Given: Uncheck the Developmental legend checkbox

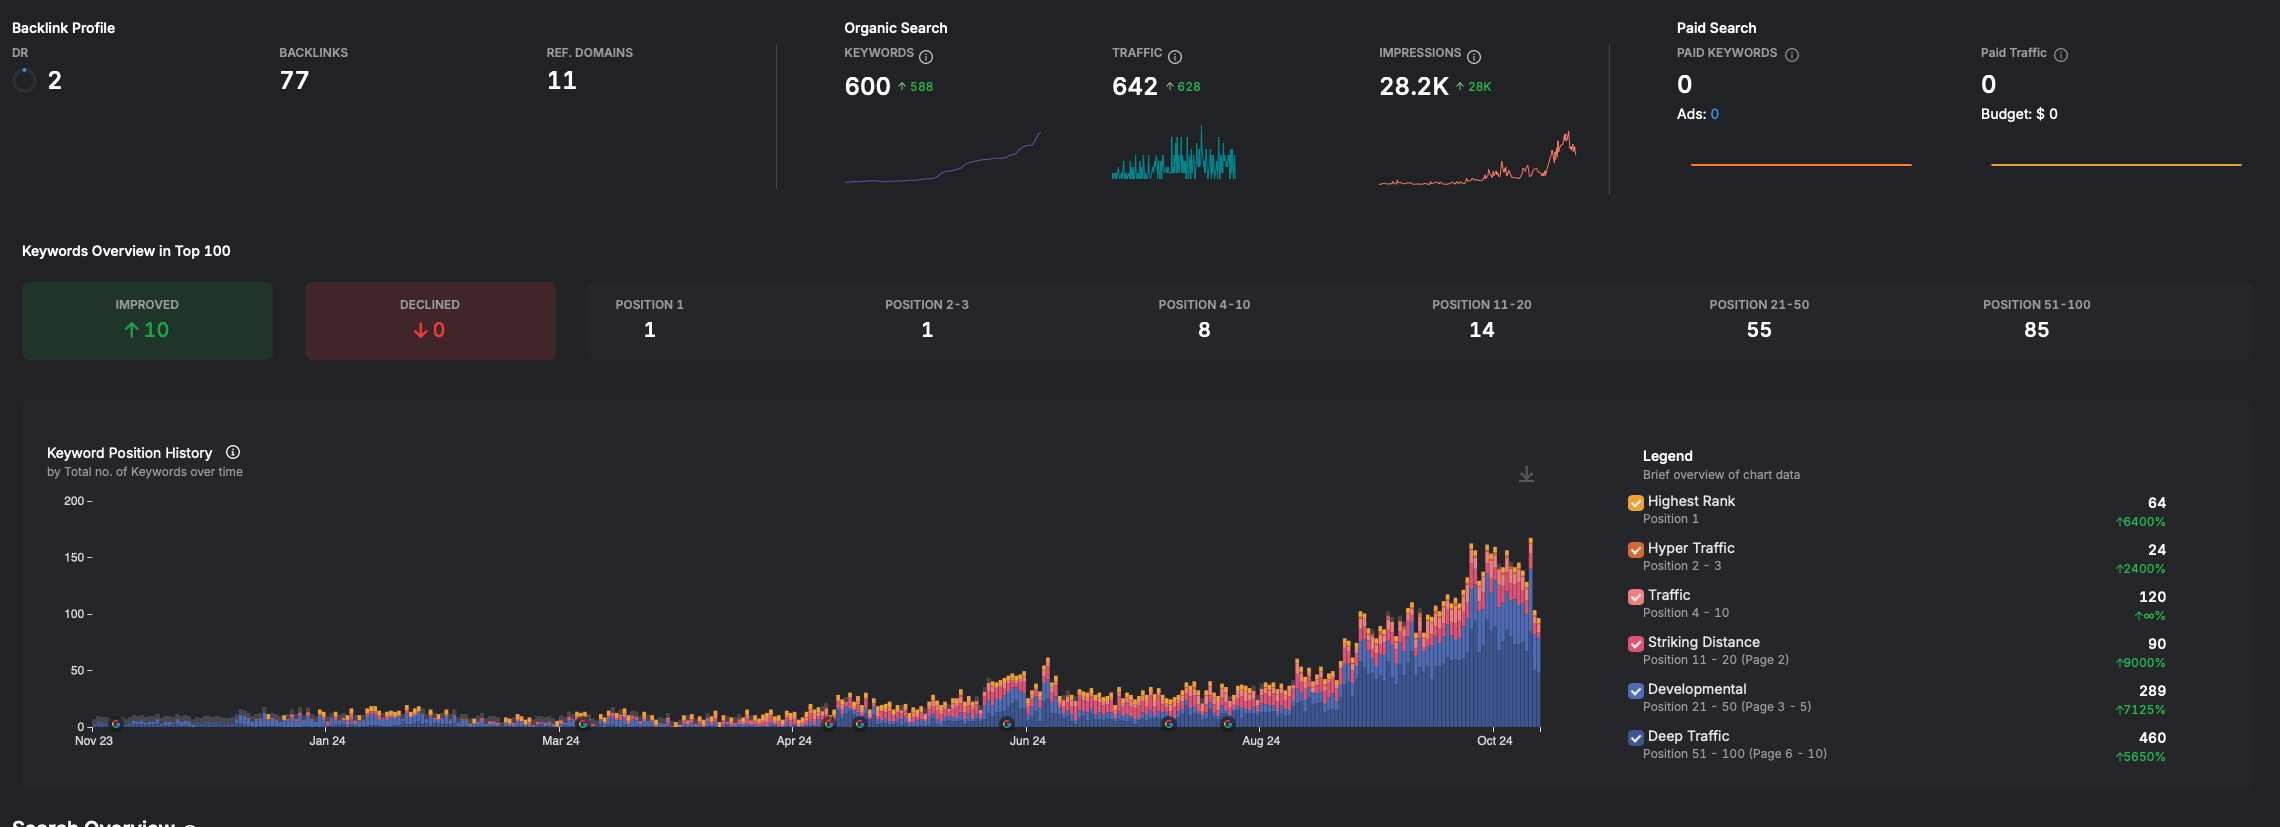Looking at the screenshot, I should click(1636, 691).
